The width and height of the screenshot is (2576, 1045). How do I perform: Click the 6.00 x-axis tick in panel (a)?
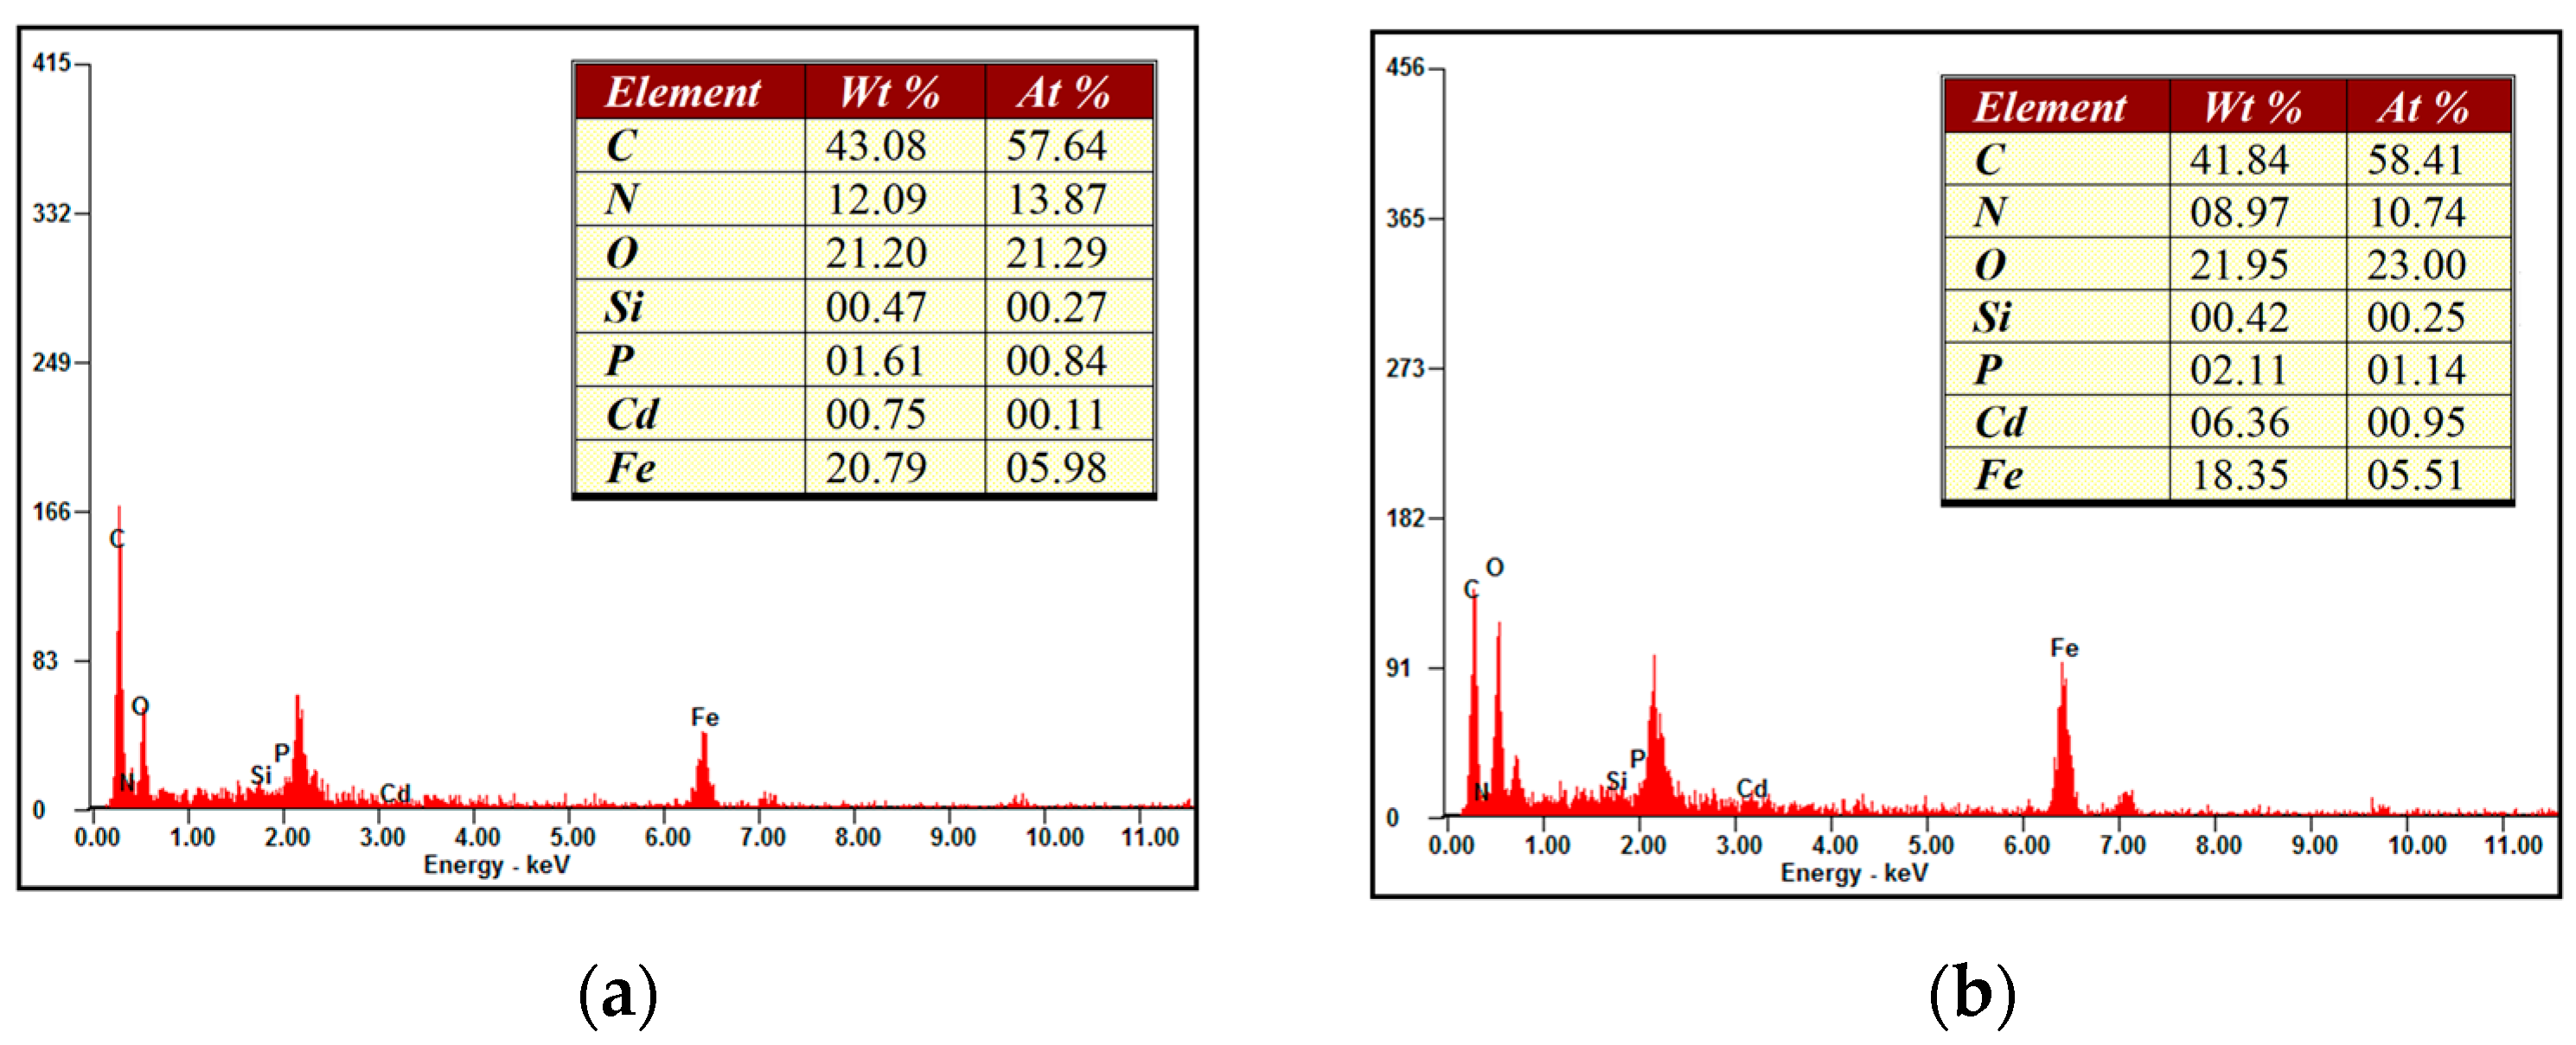667,837
